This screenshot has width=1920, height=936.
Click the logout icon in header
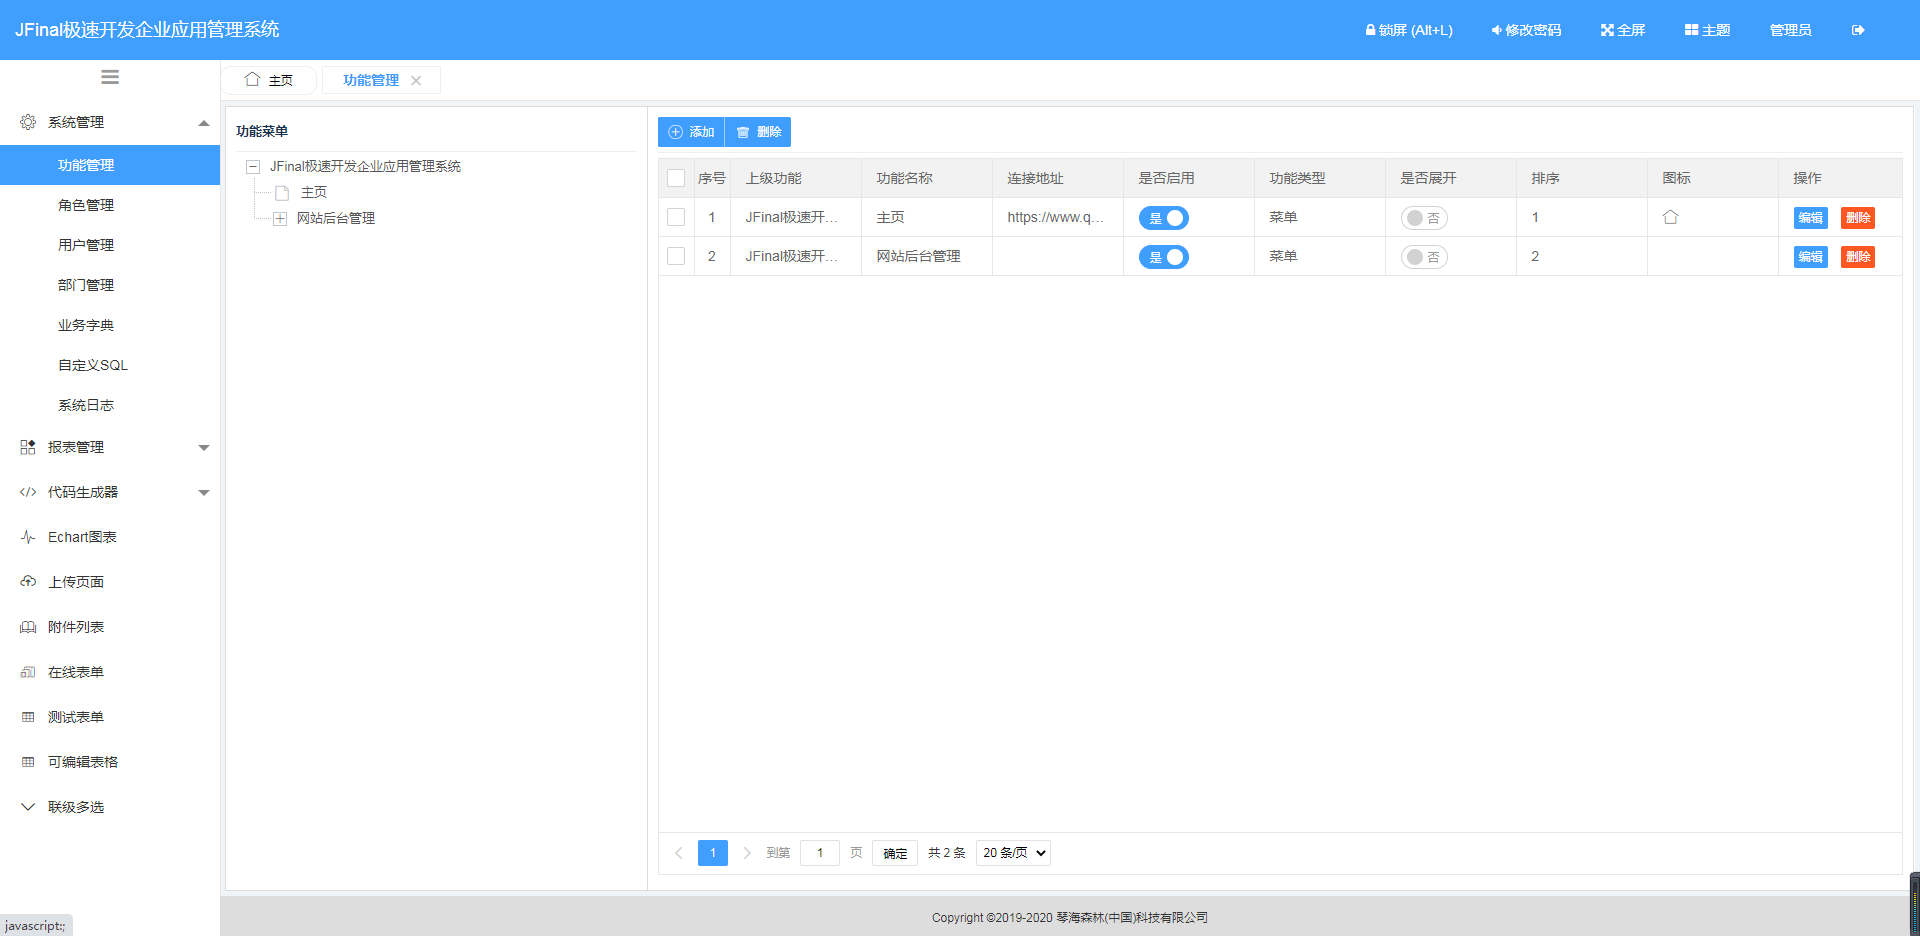(x=1858, y=30)
